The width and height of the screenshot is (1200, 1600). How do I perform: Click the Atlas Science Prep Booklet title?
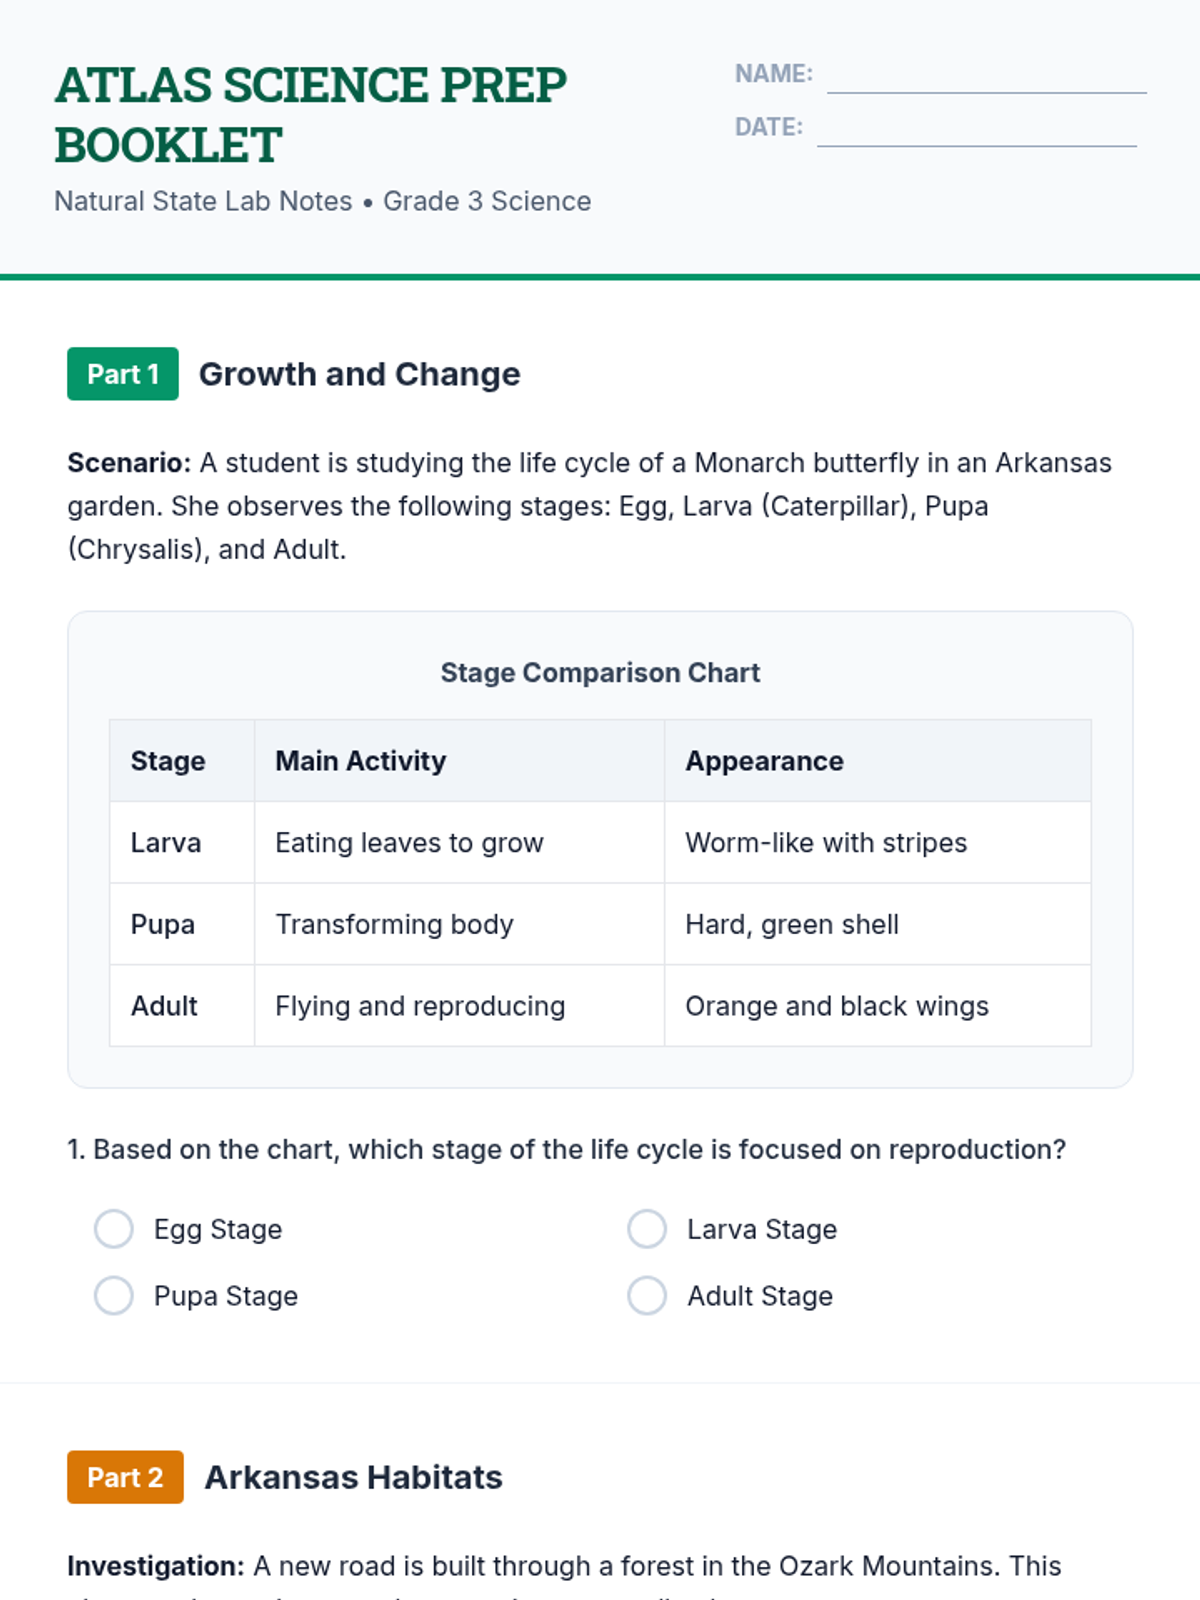[x=310, y=114]
